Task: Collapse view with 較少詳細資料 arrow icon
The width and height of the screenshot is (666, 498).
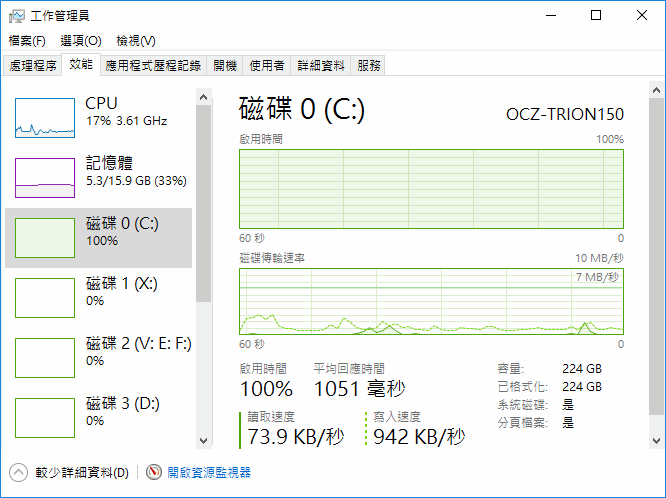Action: tap(19, 472)
